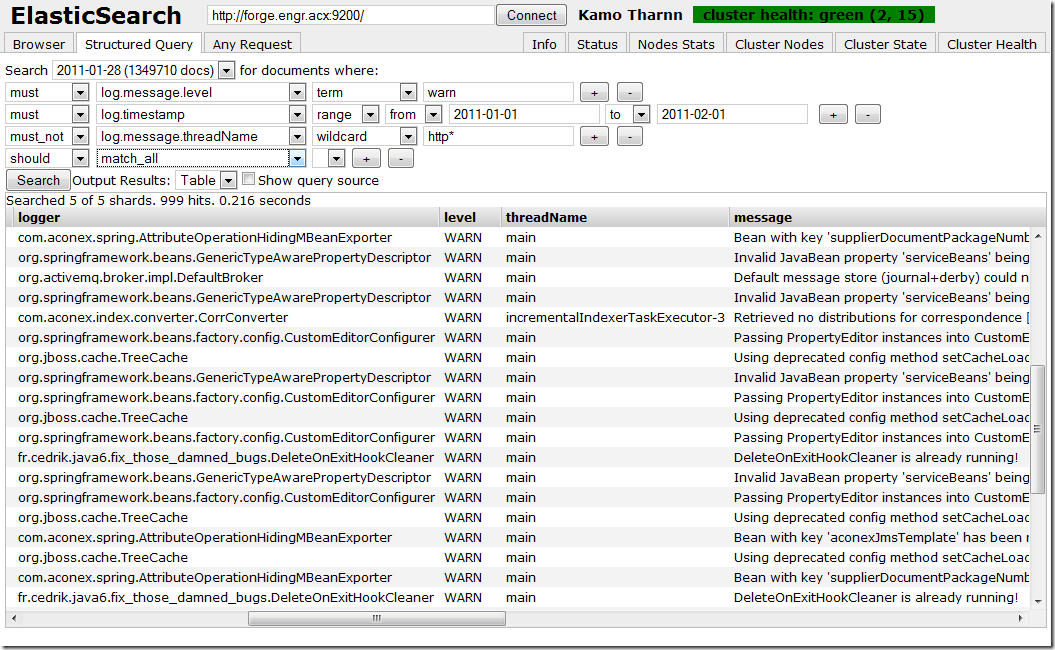Image resolution: width=1055 pixels, height=650 pixels.
Task: Open empty operator dropdown in match_all row
Action: pyautogui.click(x=329, y=159)
